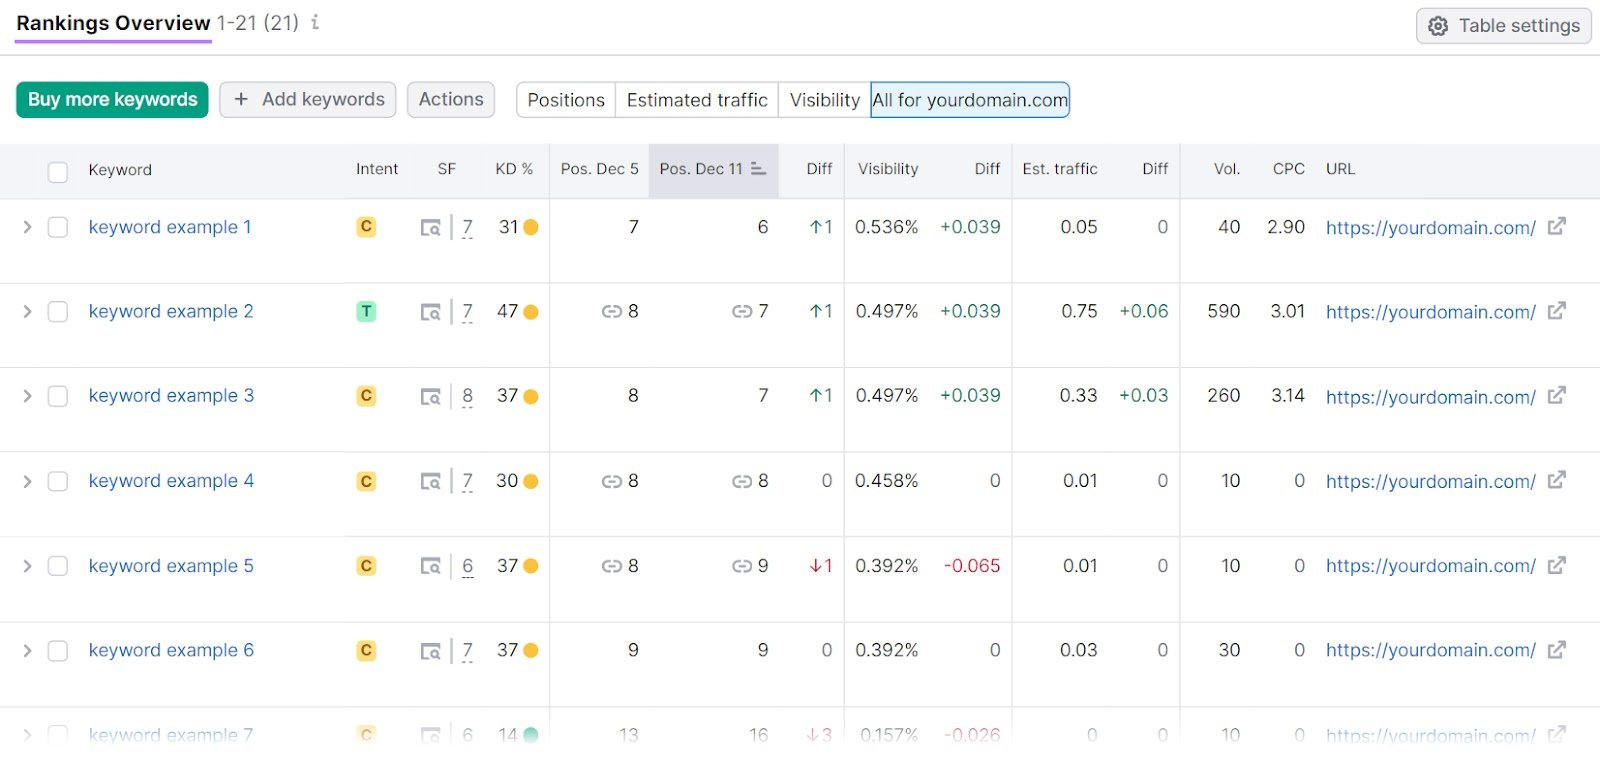
Task: Click the C intent badge for keyword example 5
Action: point(366,566)
